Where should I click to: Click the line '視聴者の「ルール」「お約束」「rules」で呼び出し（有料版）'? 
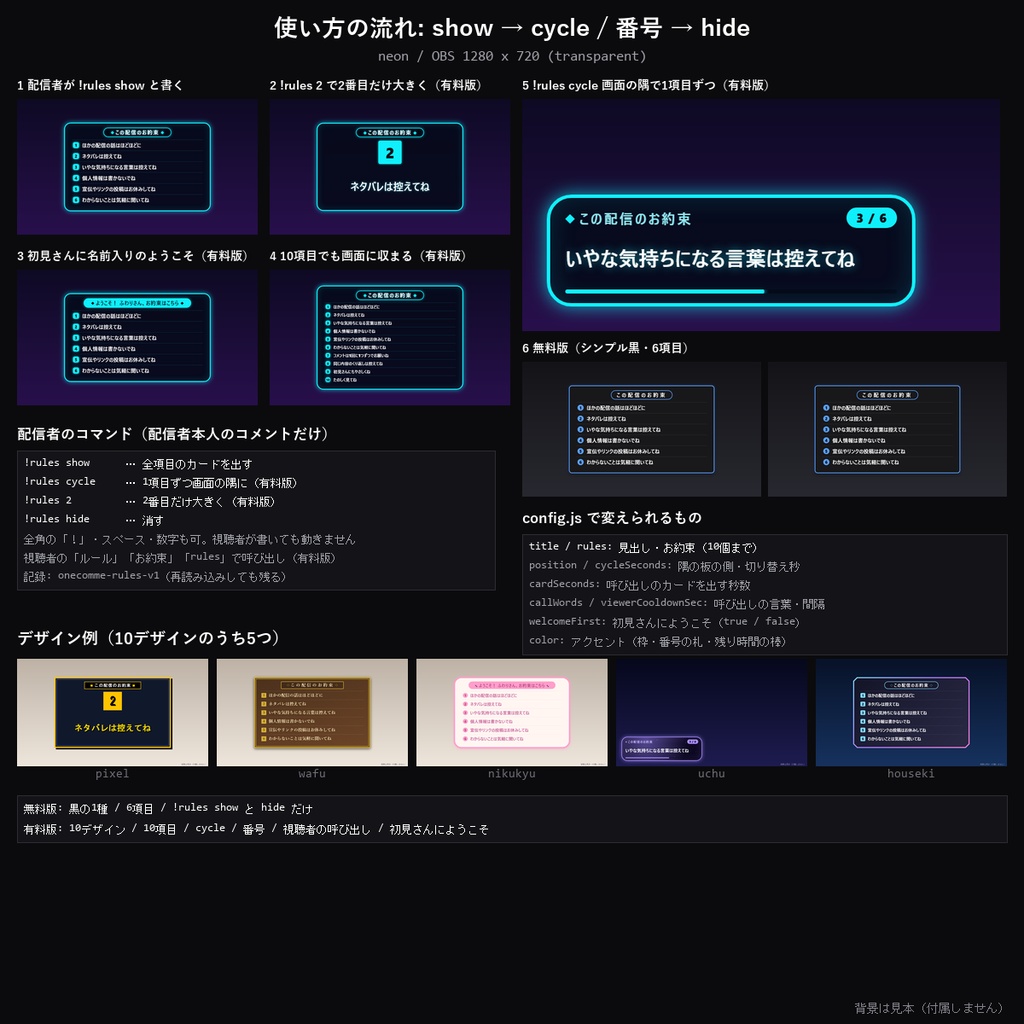(x=182, y=558)
